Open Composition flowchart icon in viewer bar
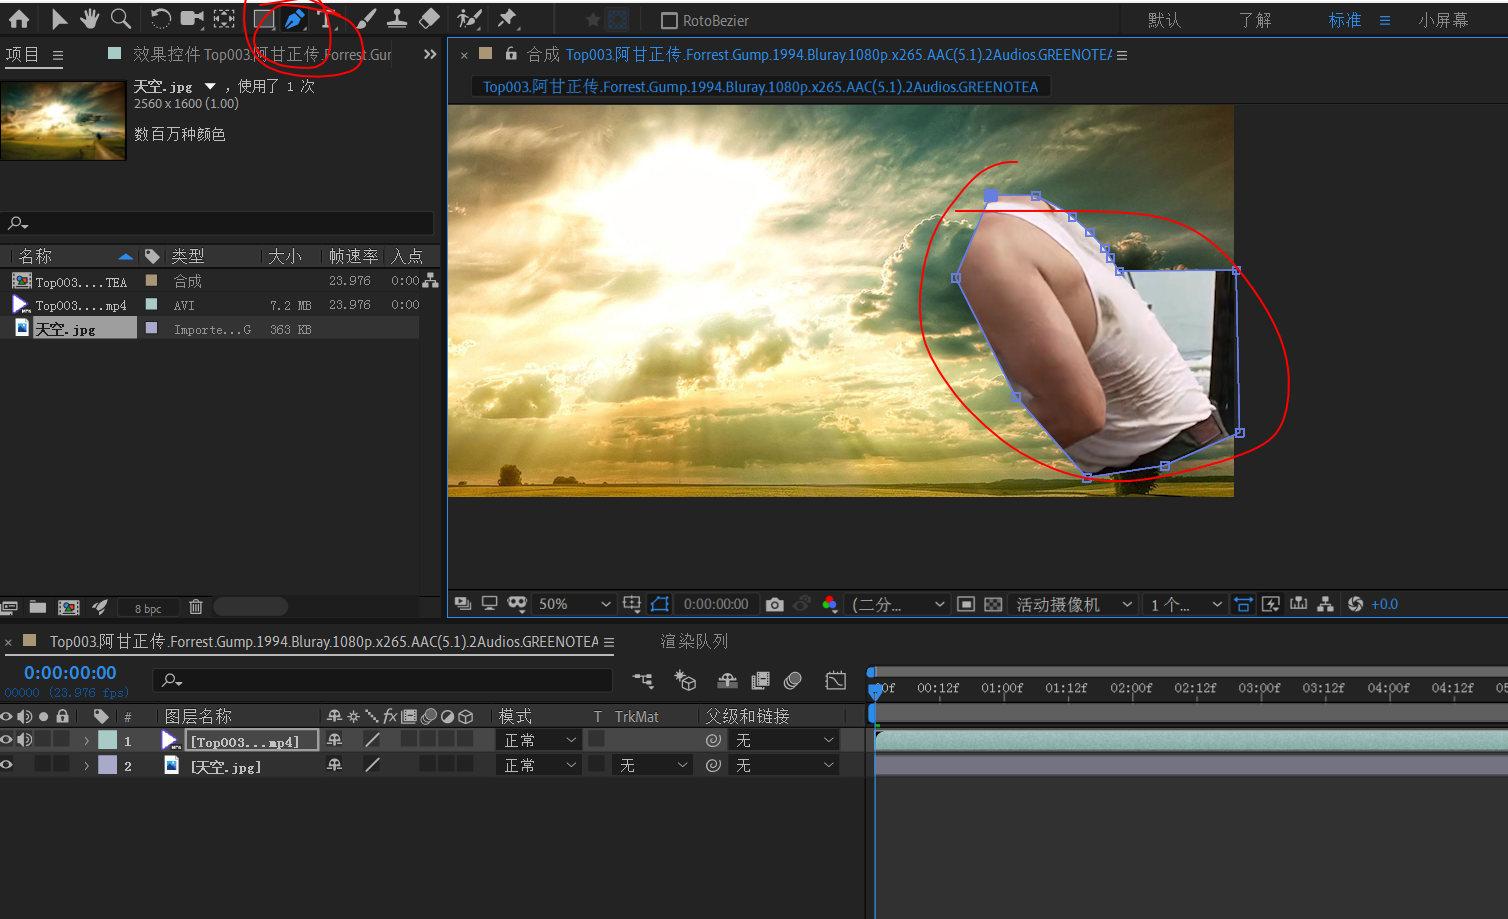 [x=1326, y=604]
